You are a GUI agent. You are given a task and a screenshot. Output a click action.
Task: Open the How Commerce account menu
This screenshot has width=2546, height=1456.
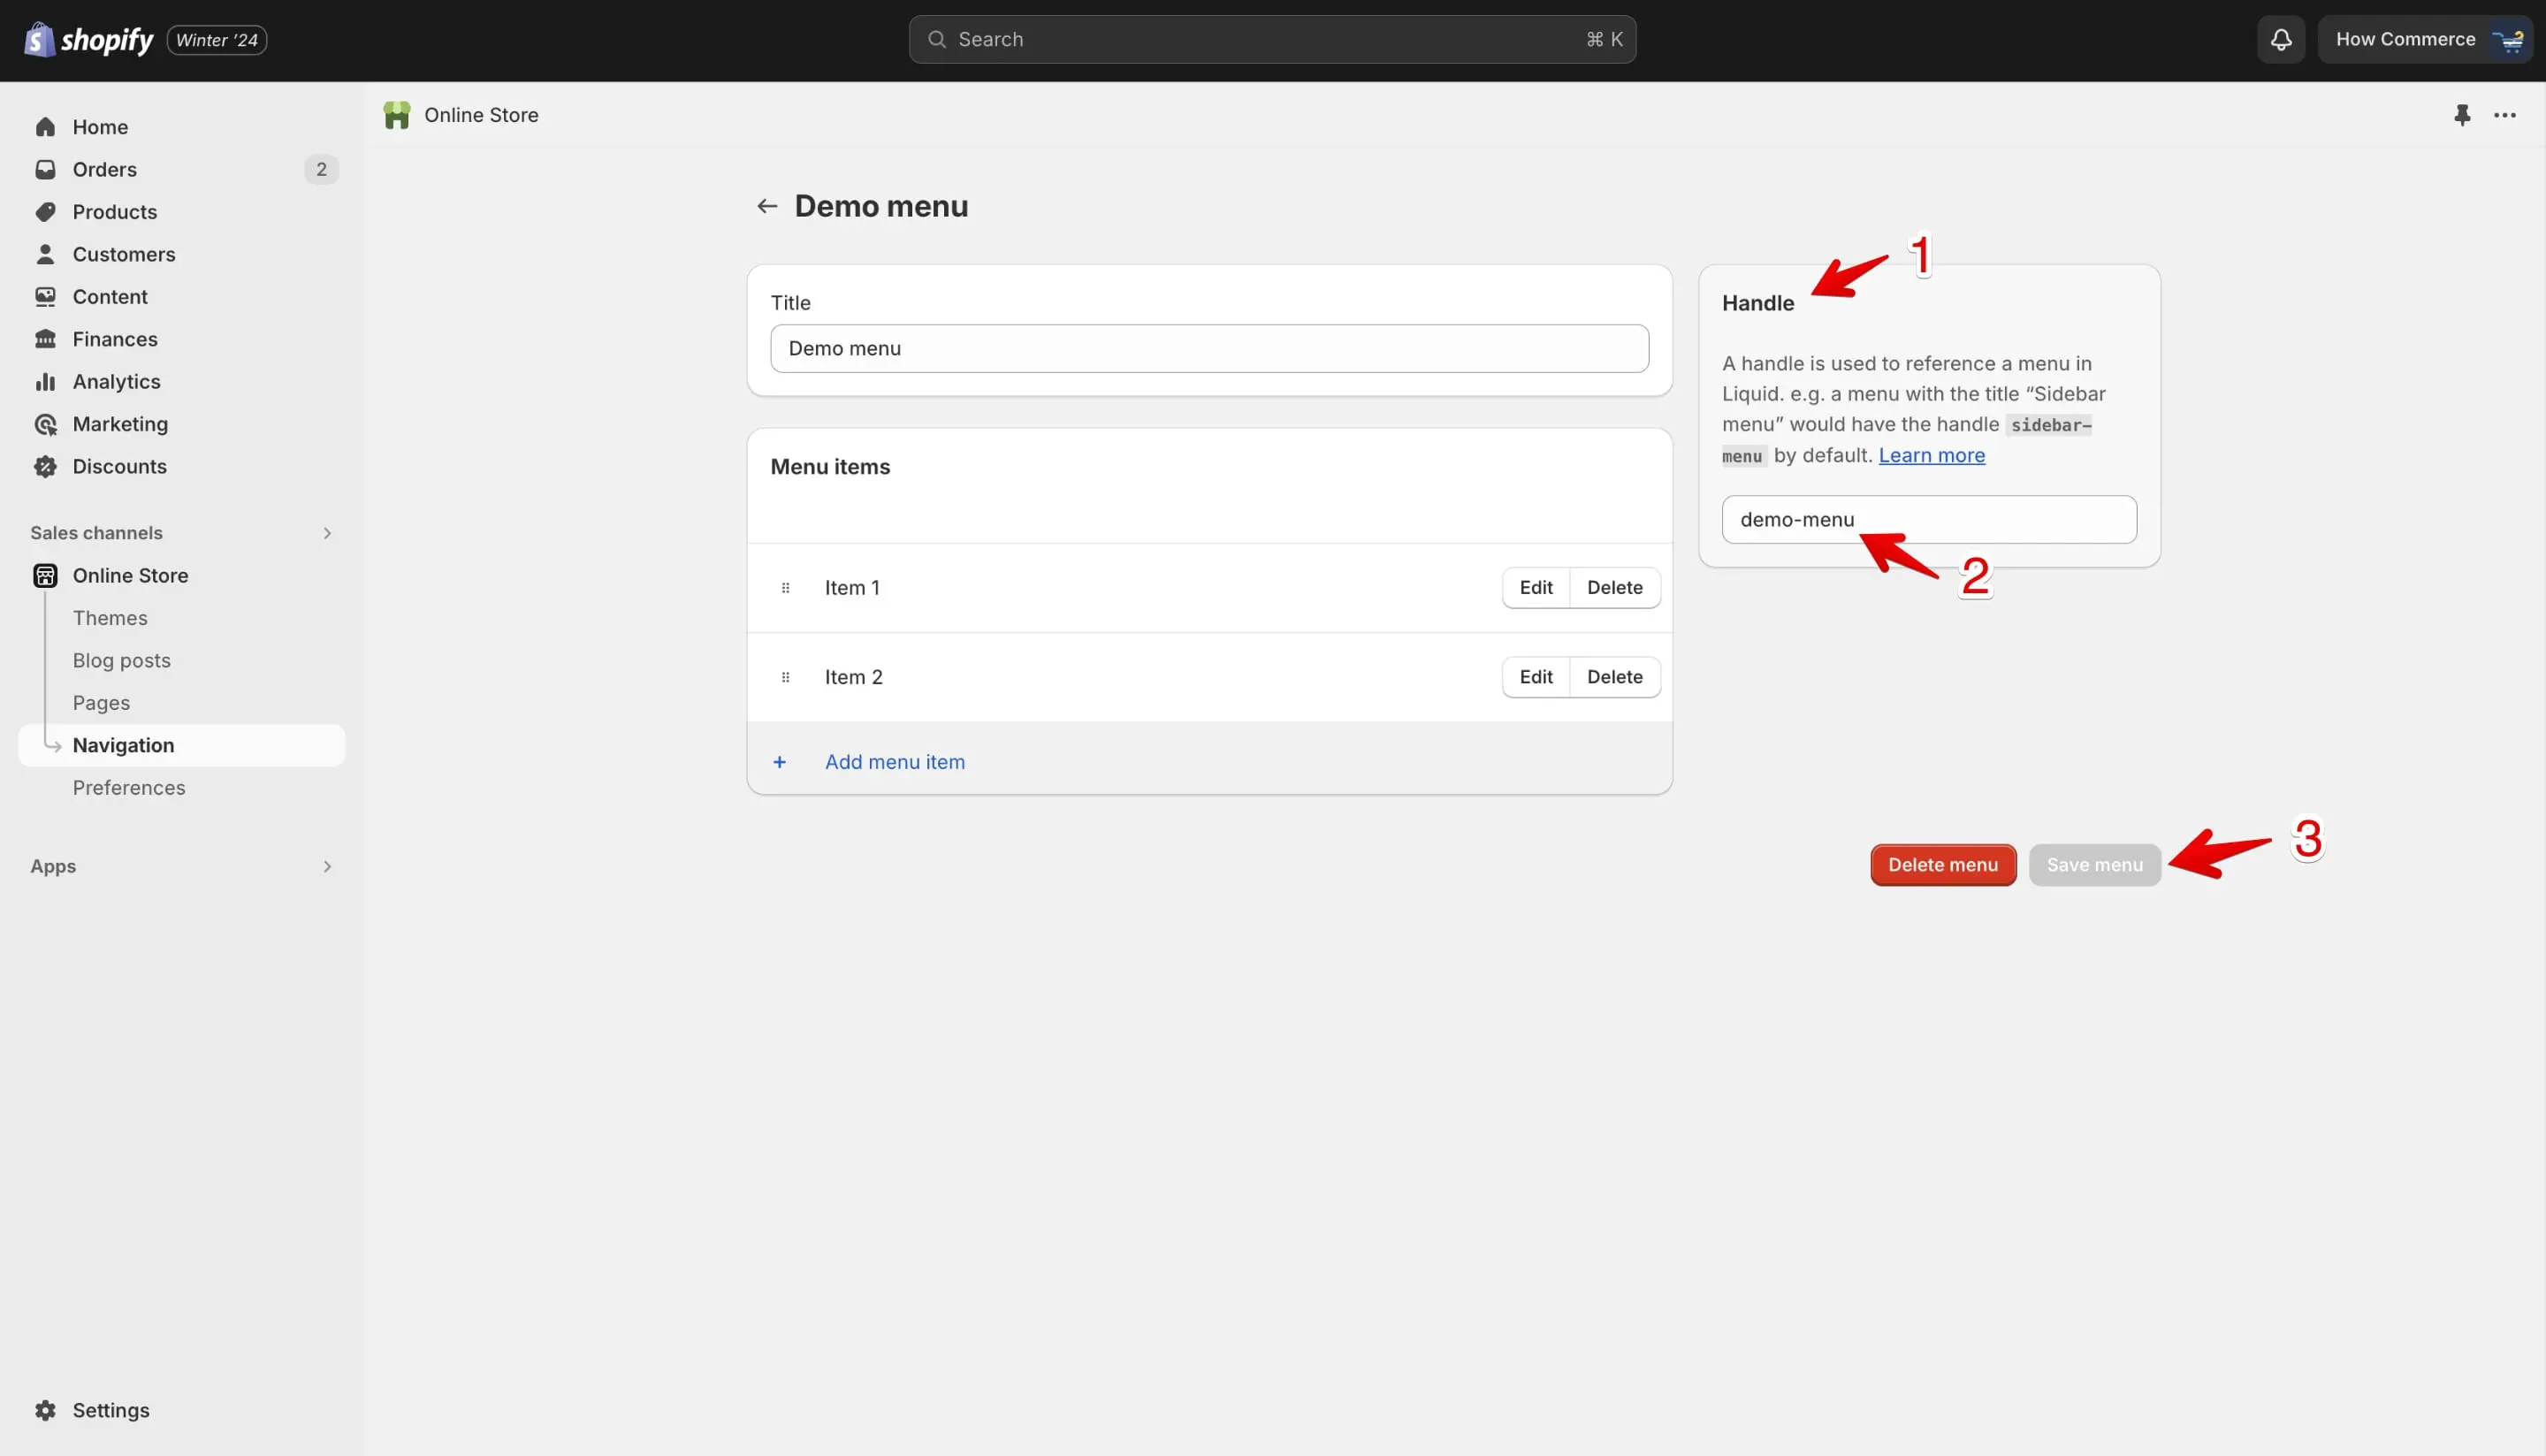[x=2424, y=40]
